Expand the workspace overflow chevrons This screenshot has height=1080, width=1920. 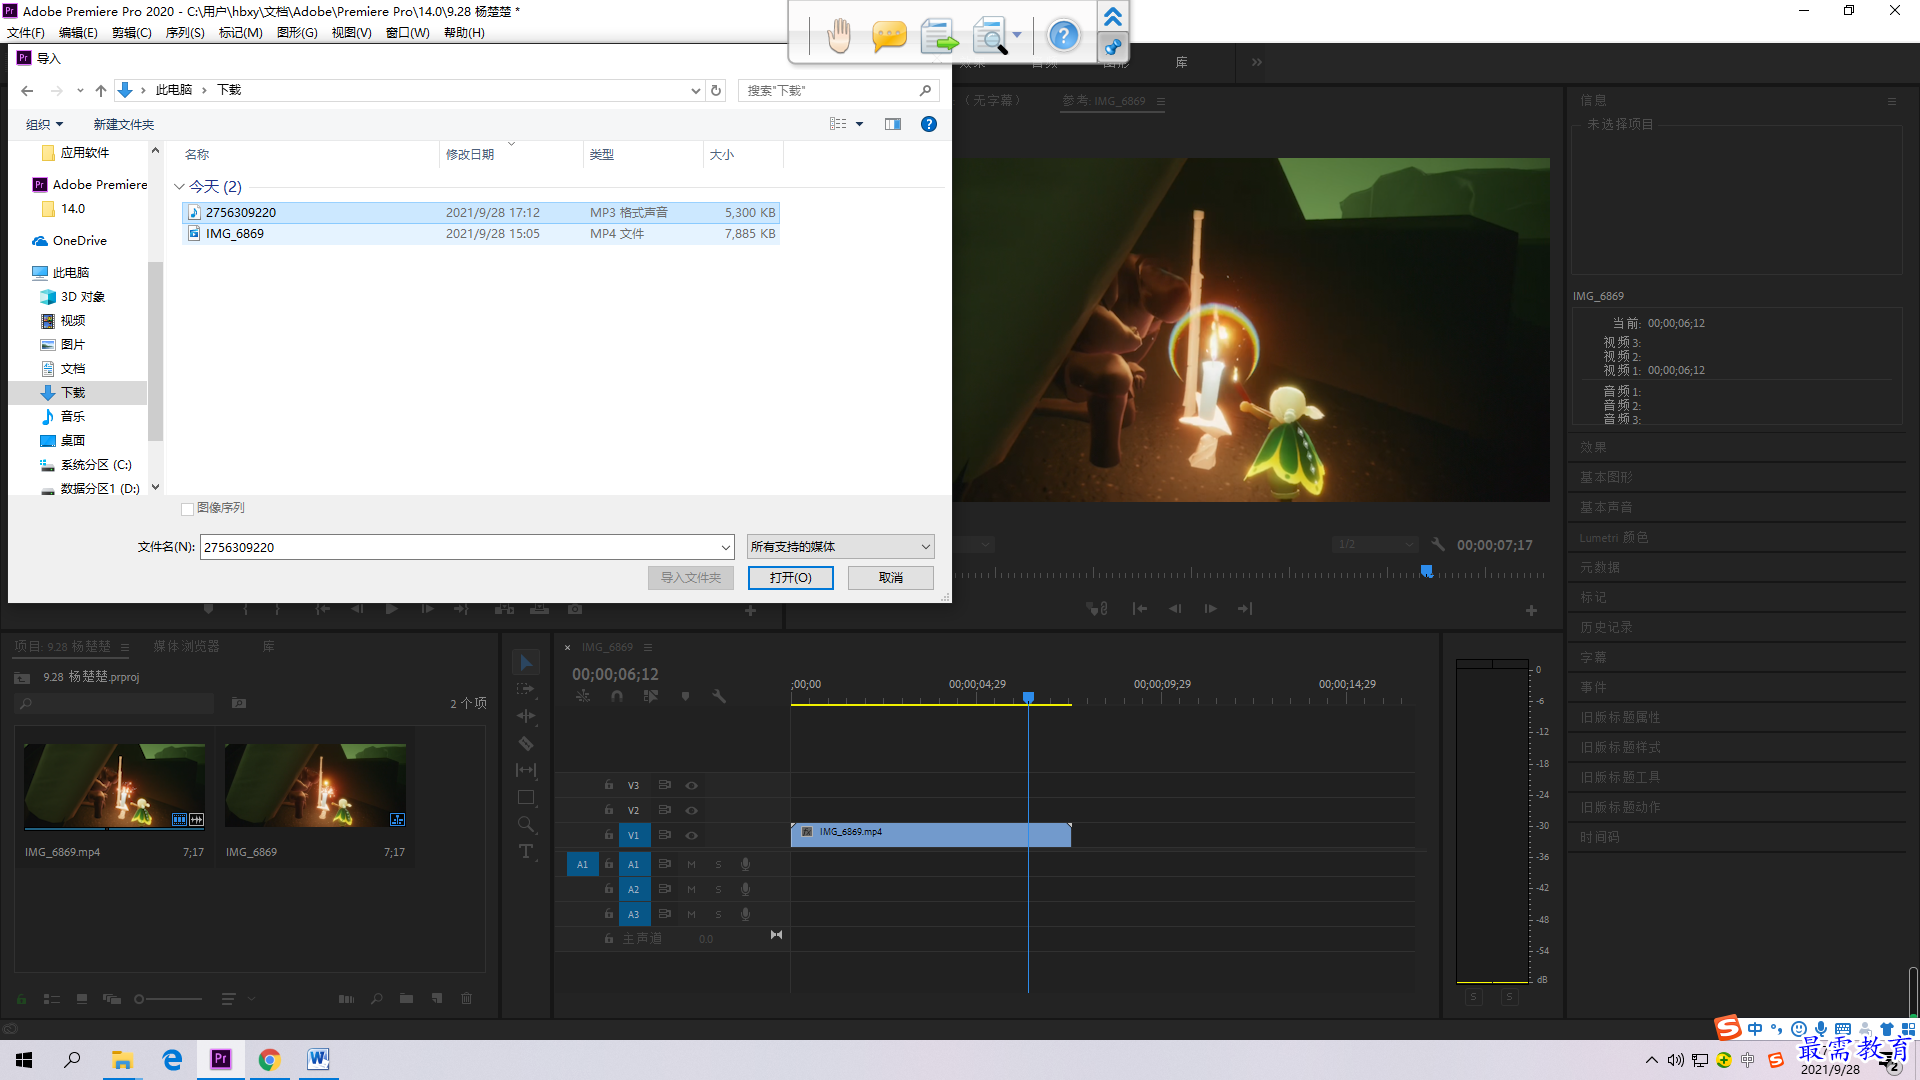(x=1256, y=62)
